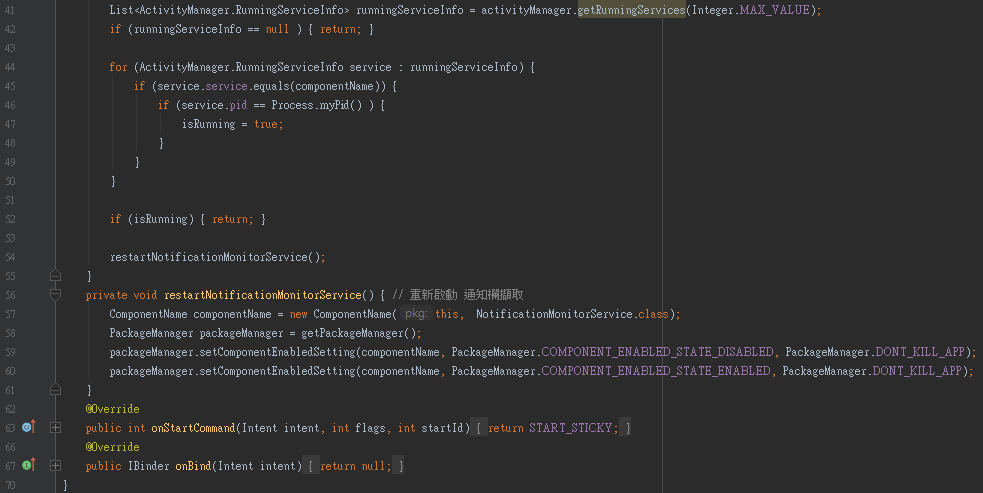Screen dimensions: 983x493
Task: Click line number 54 in the gutter
Action: [x=10, y=257]
